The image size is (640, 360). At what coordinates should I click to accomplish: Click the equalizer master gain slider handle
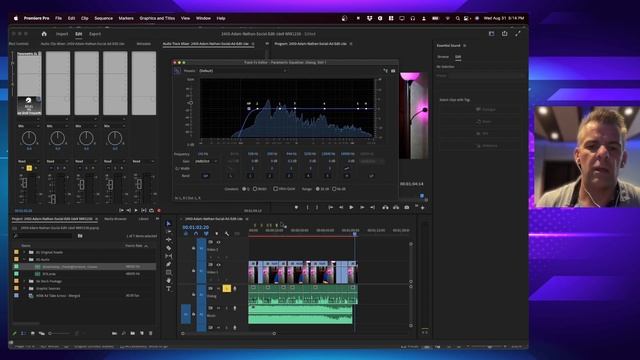pos(190,103)
